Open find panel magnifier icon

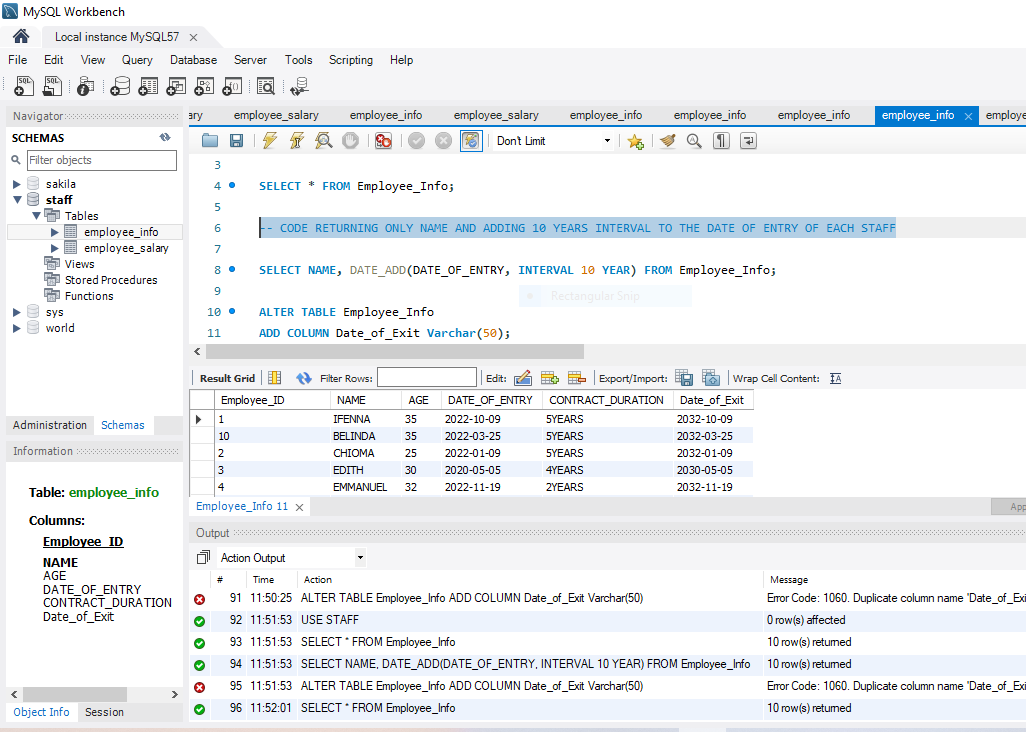694,141
